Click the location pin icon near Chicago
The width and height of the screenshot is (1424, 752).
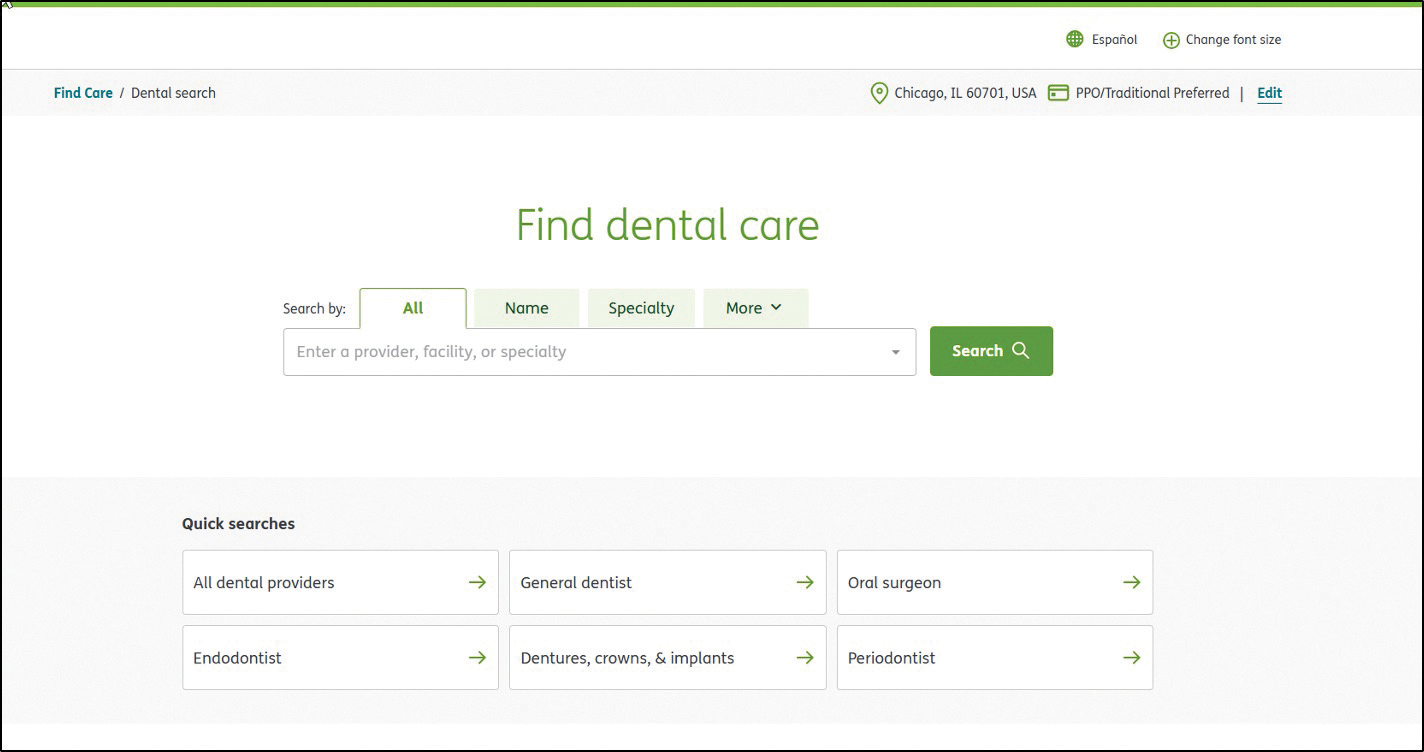[x=879, y=93]
